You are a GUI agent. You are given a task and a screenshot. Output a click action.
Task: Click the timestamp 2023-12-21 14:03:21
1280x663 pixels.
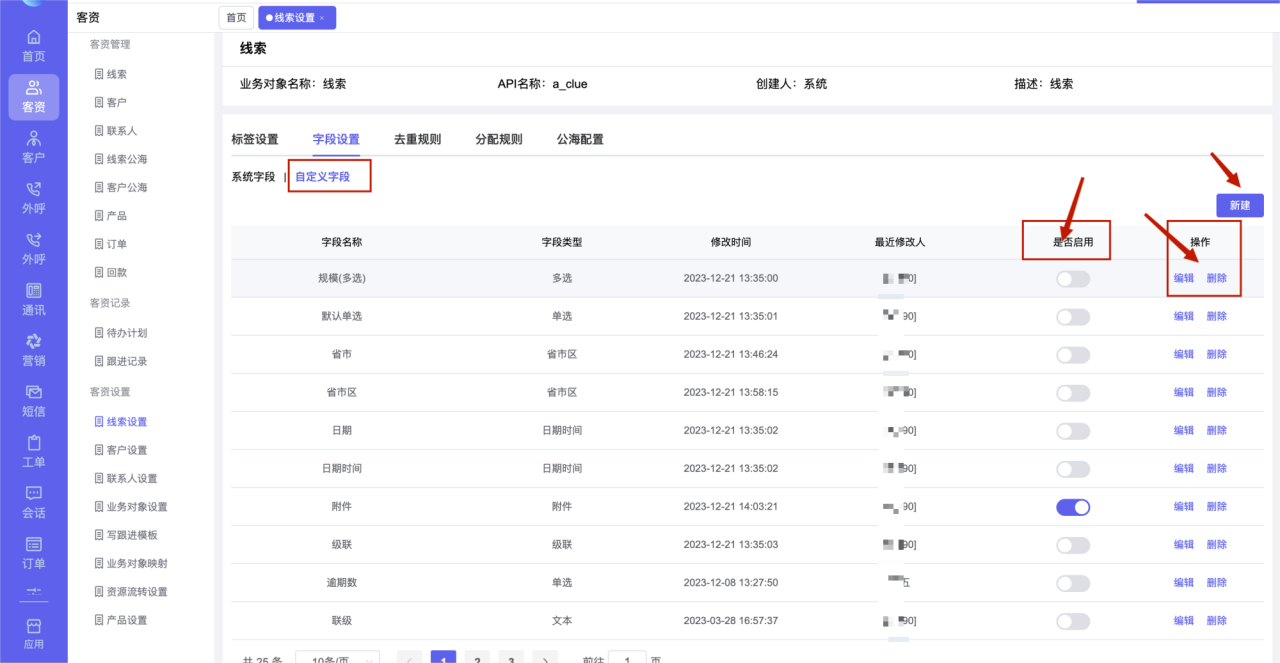(731, 507)
